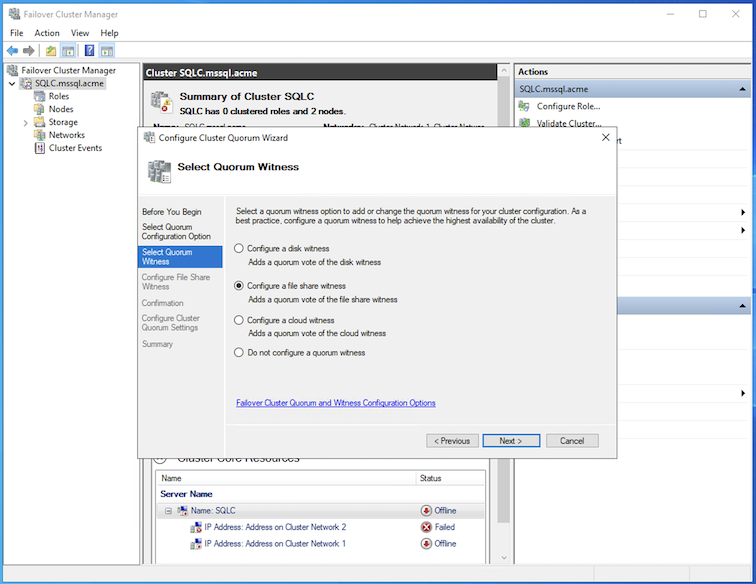Open Failover Cluster Quorum and Witness Configuration Options link
This screenshot has width=756, height=584.
336,403
